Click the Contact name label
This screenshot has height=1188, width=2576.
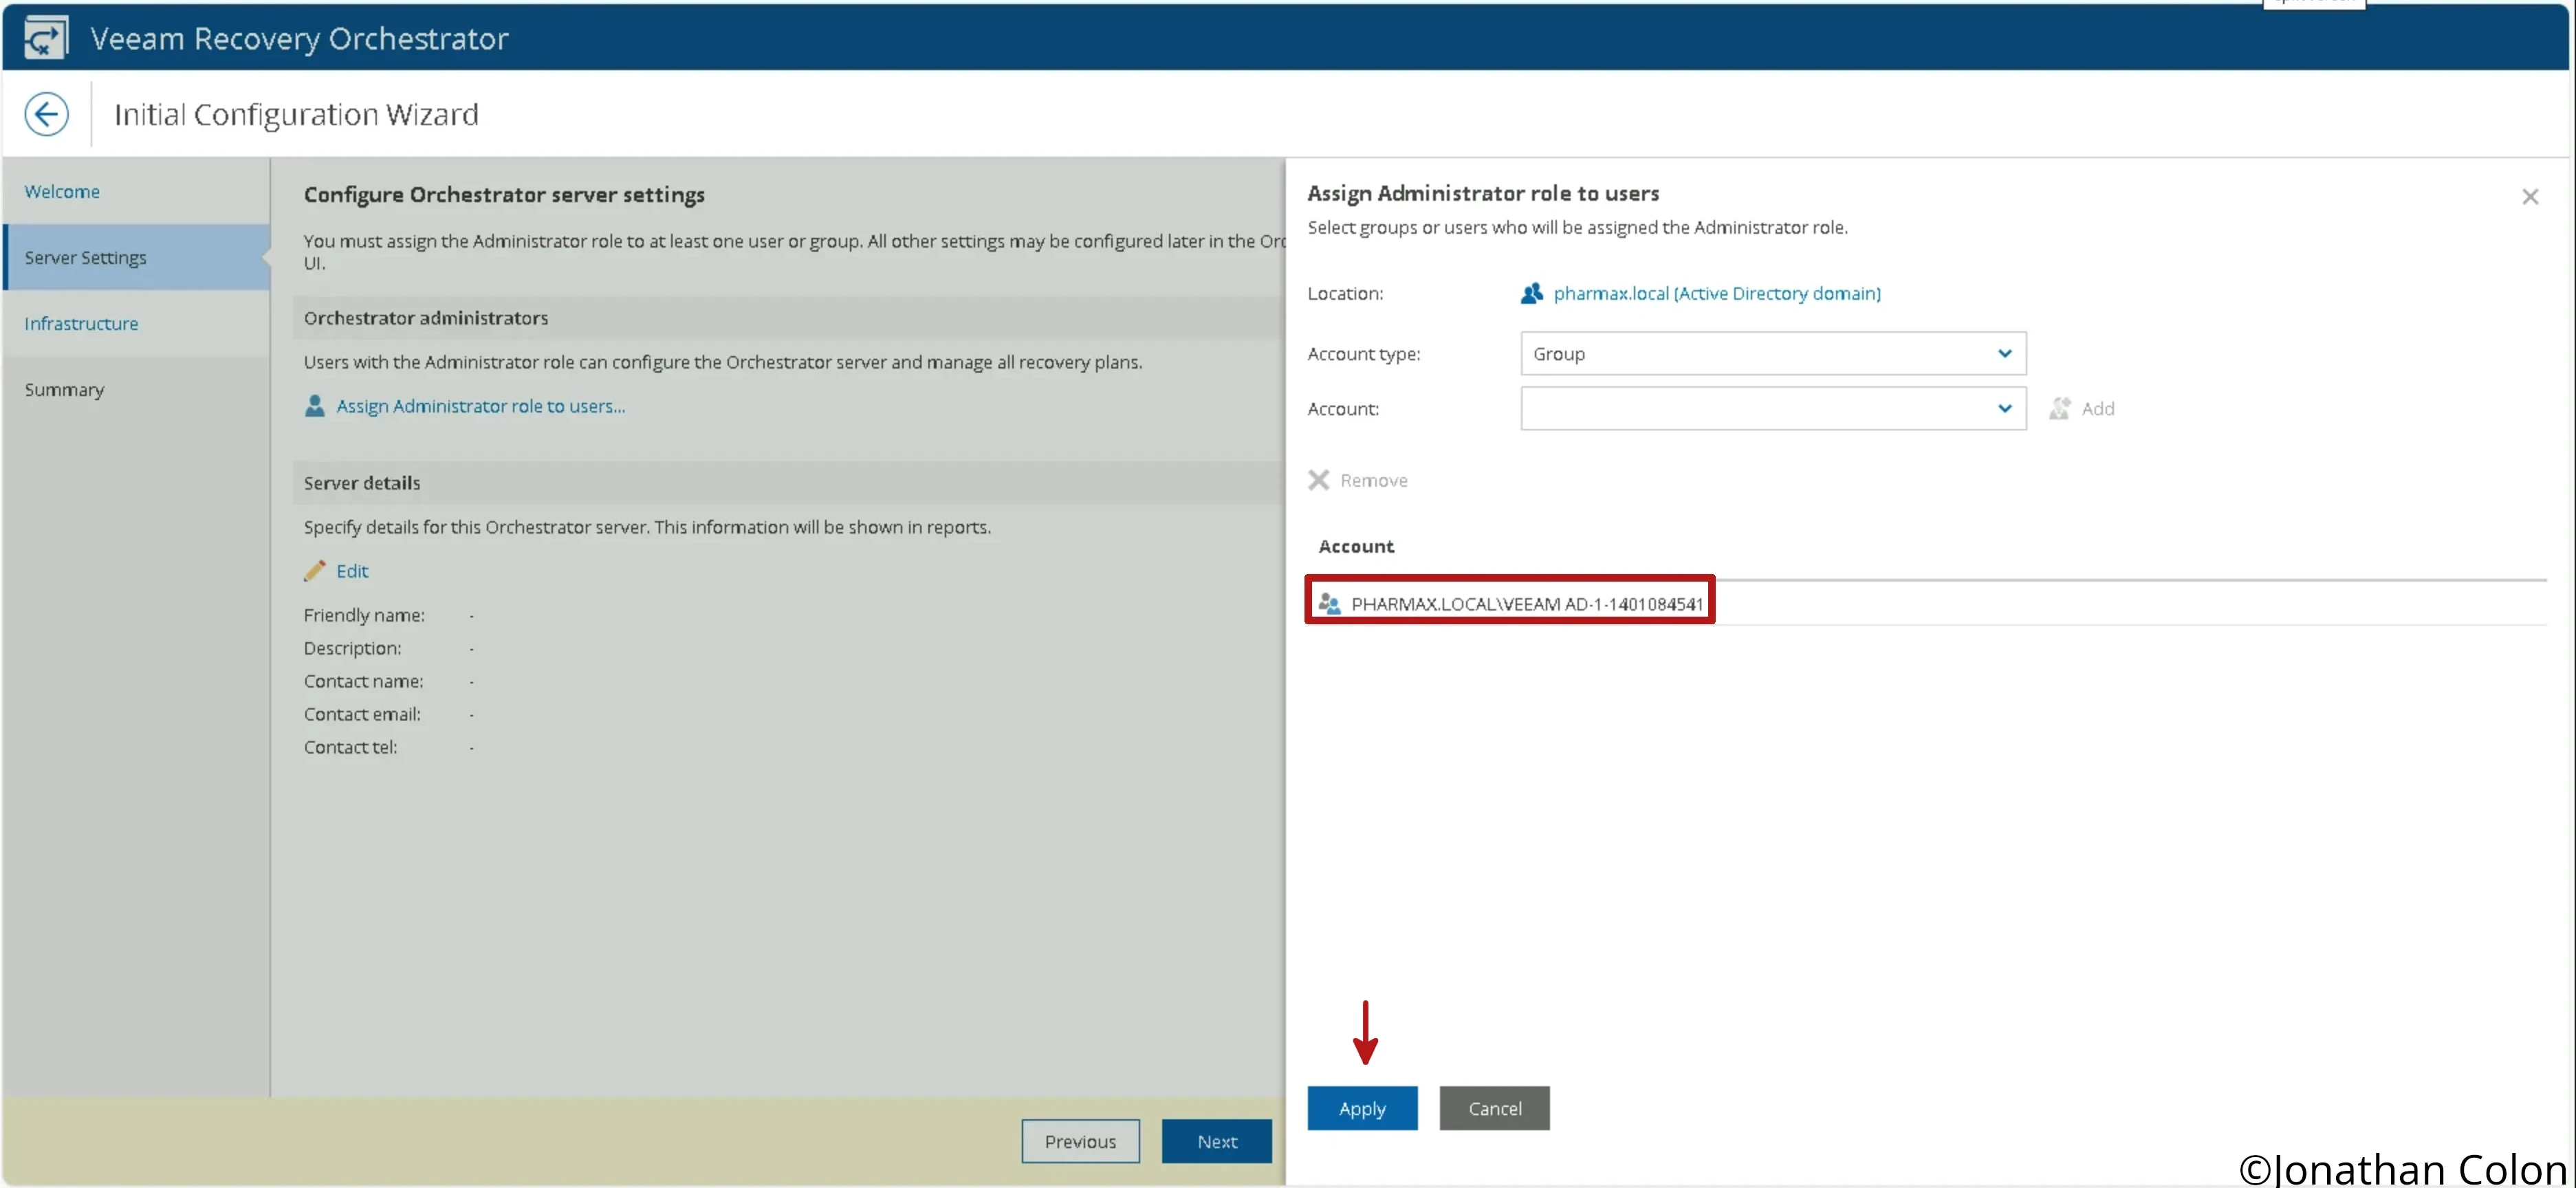(x=363, y=681)
